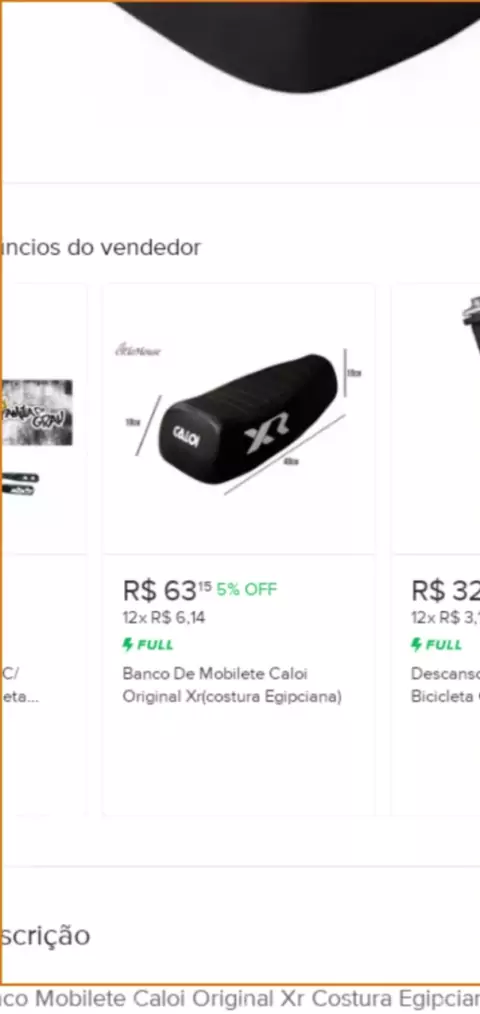Click the Descrição section heading

tap(45, 936)
